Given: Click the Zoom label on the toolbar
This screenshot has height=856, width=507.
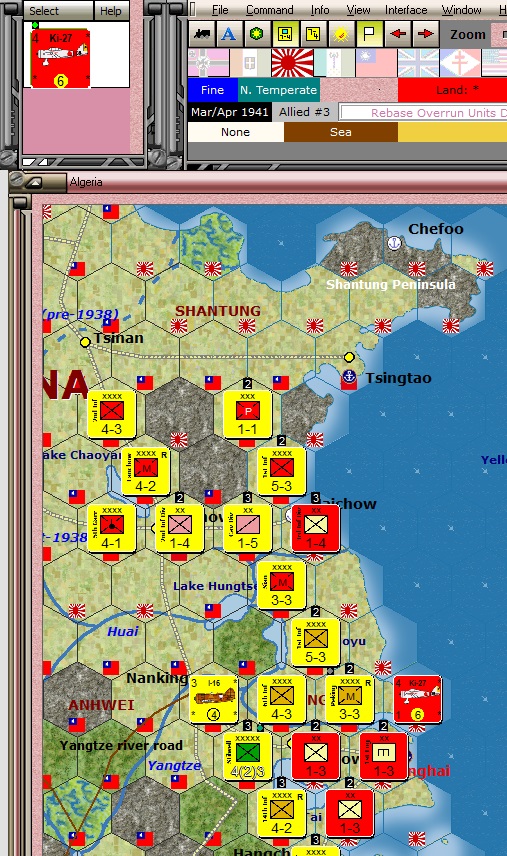Looking at the screenshot, I should tap(468, 34).
